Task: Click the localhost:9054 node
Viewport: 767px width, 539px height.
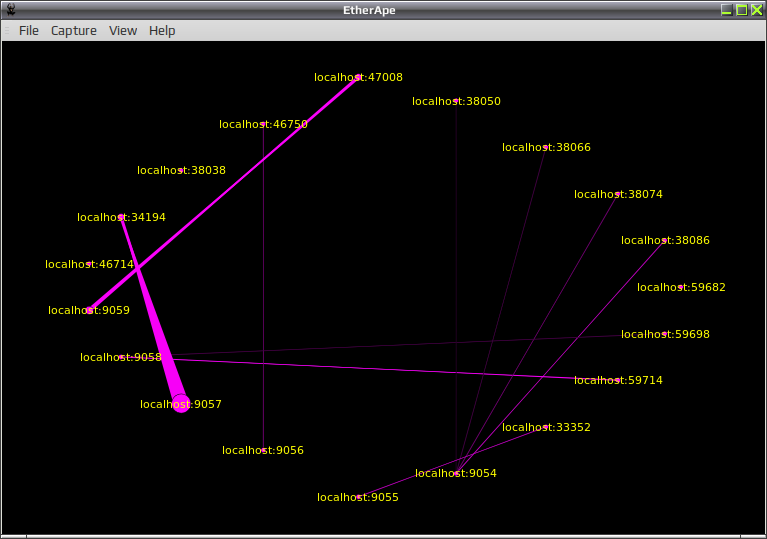Action: tap(456, 473)
